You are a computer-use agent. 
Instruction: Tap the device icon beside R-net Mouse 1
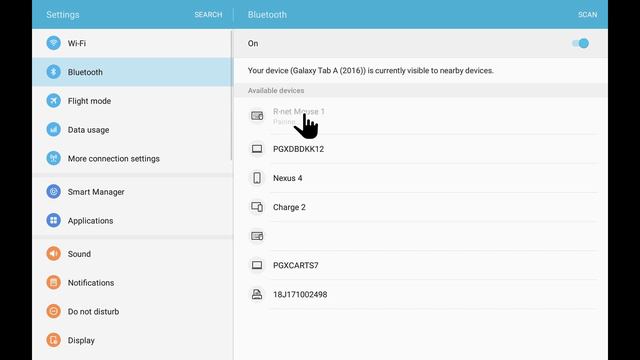coord(257,116)
